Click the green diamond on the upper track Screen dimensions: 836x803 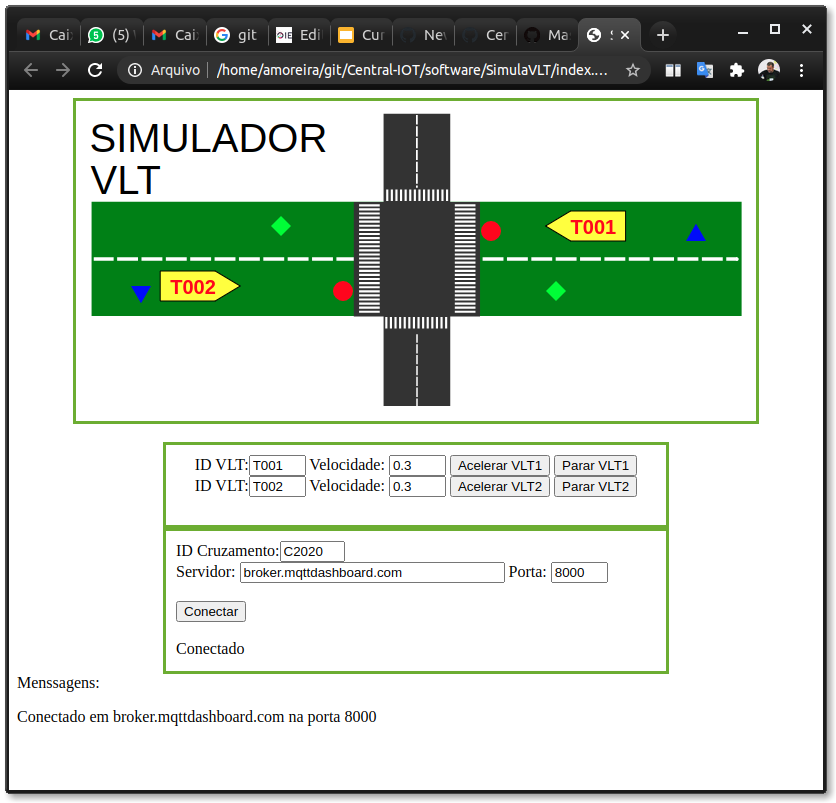click(281, 226)
